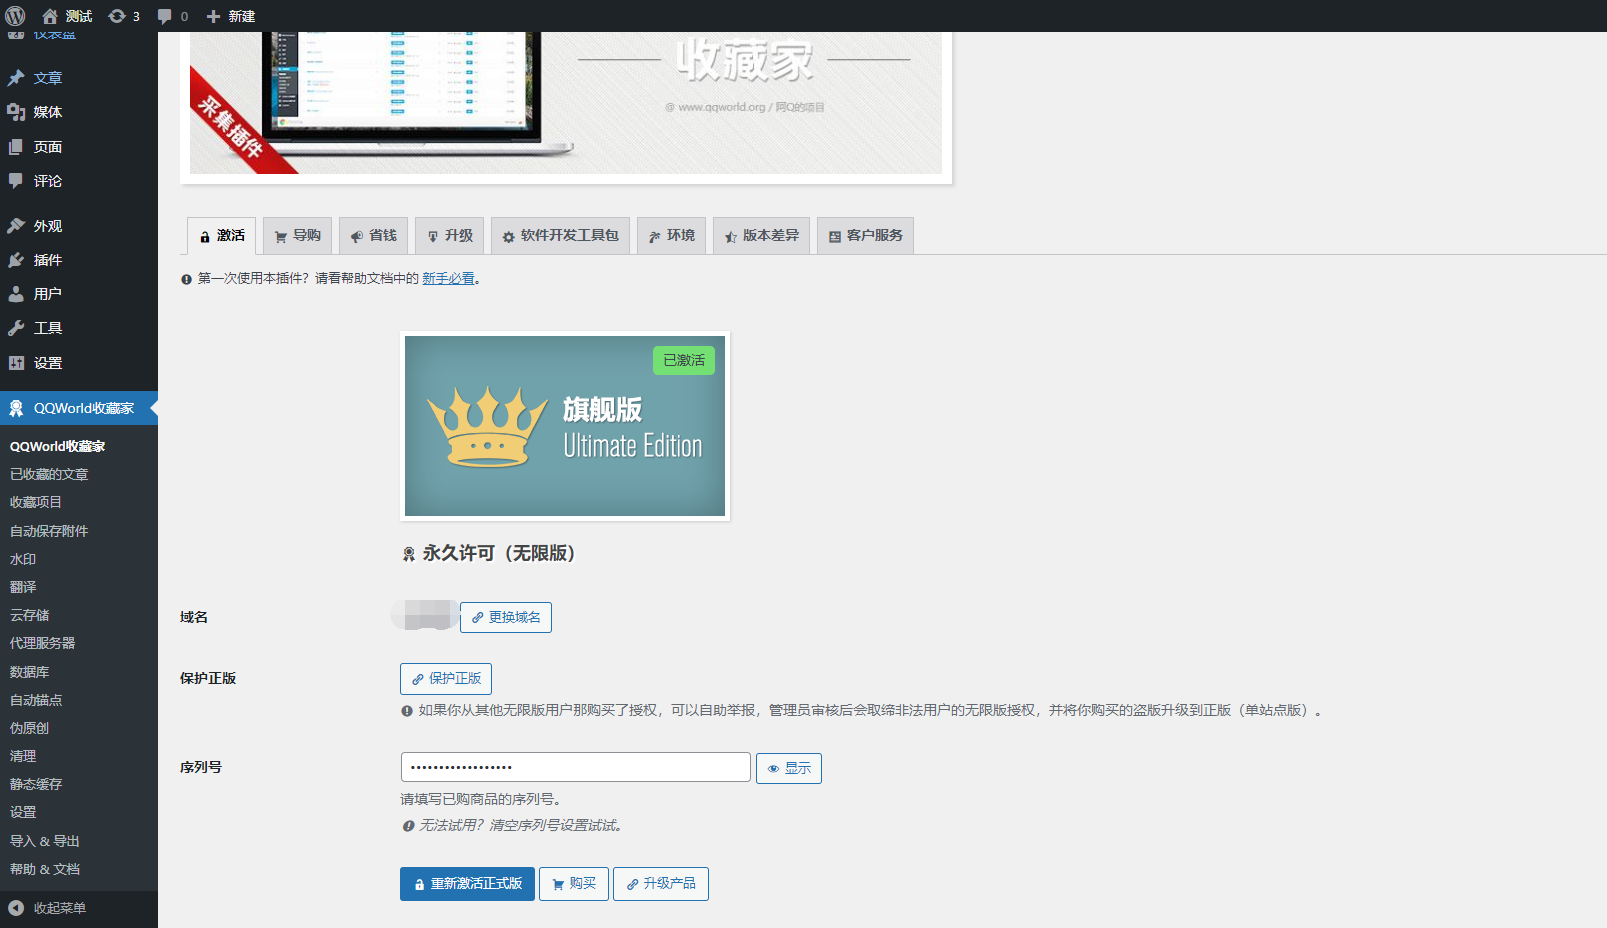Open 水印 watermark settings

[23, 559]
